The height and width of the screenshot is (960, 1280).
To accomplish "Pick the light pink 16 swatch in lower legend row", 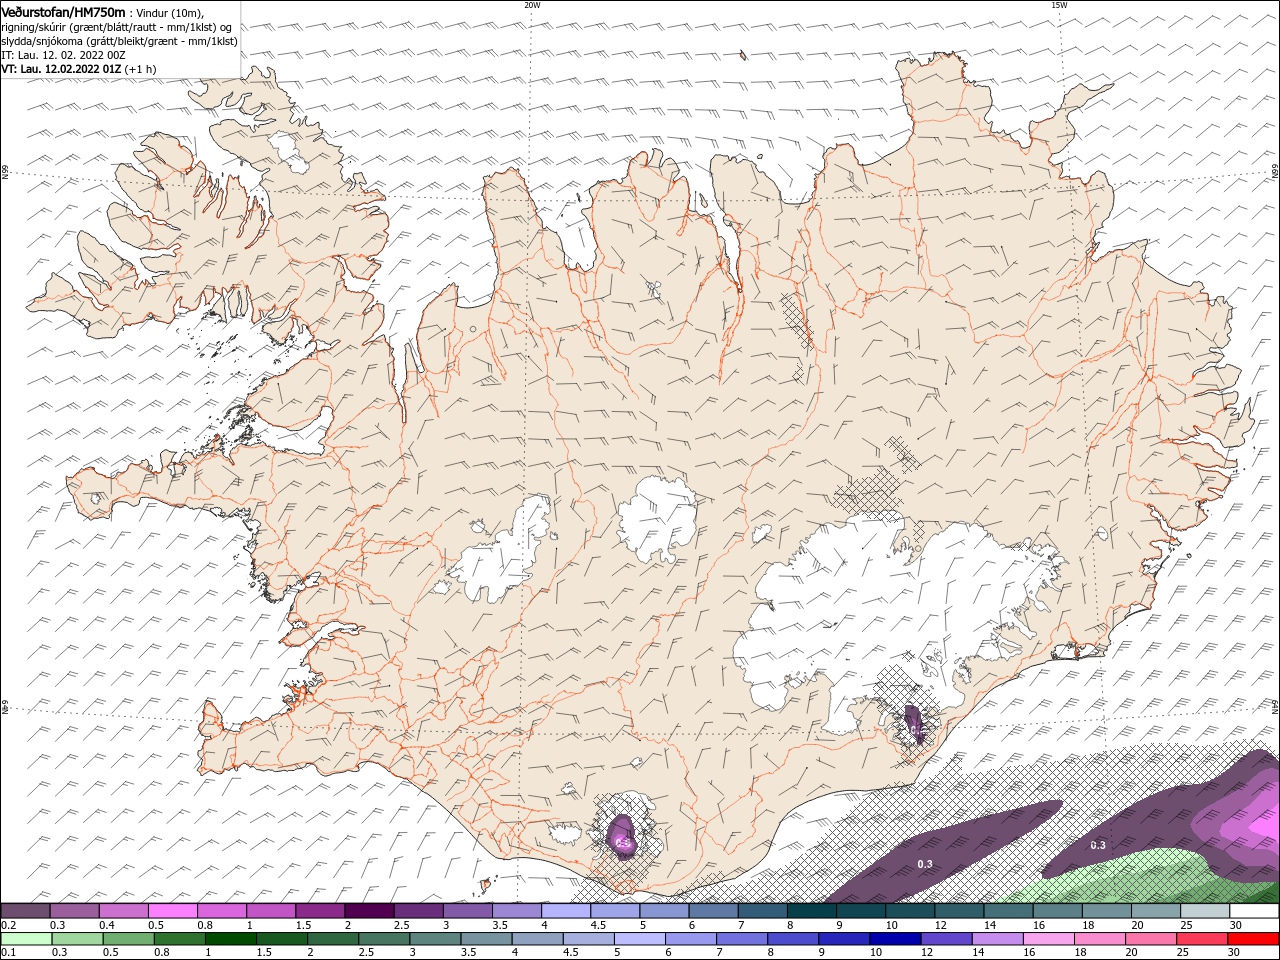I will pyautogui.click(x=1047, y=939).
